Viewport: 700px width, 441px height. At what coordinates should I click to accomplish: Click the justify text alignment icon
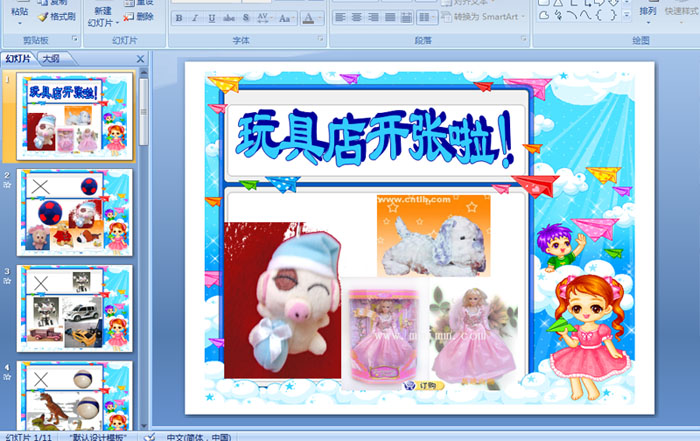click(x=391, y=18)
